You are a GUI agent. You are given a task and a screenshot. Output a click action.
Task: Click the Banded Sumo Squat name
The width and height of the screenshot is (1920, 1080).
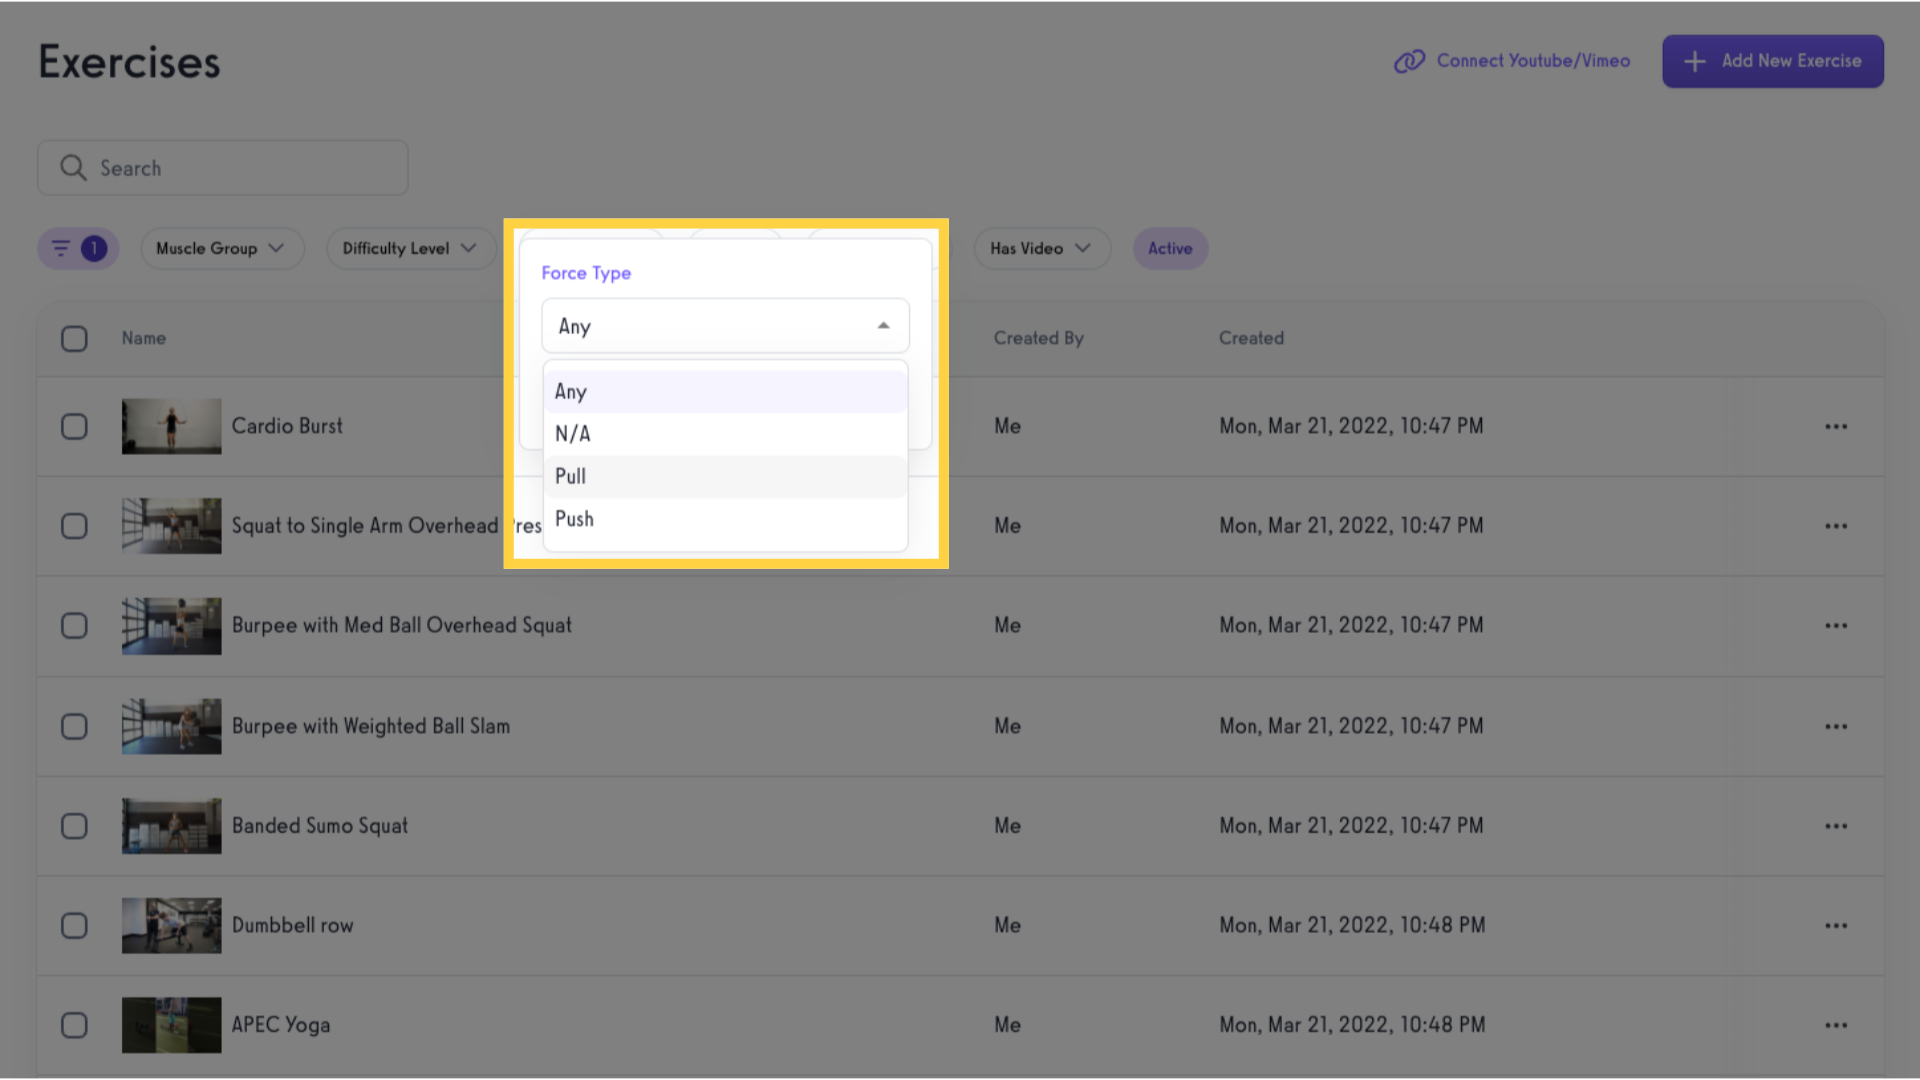[x=320, y=826]
